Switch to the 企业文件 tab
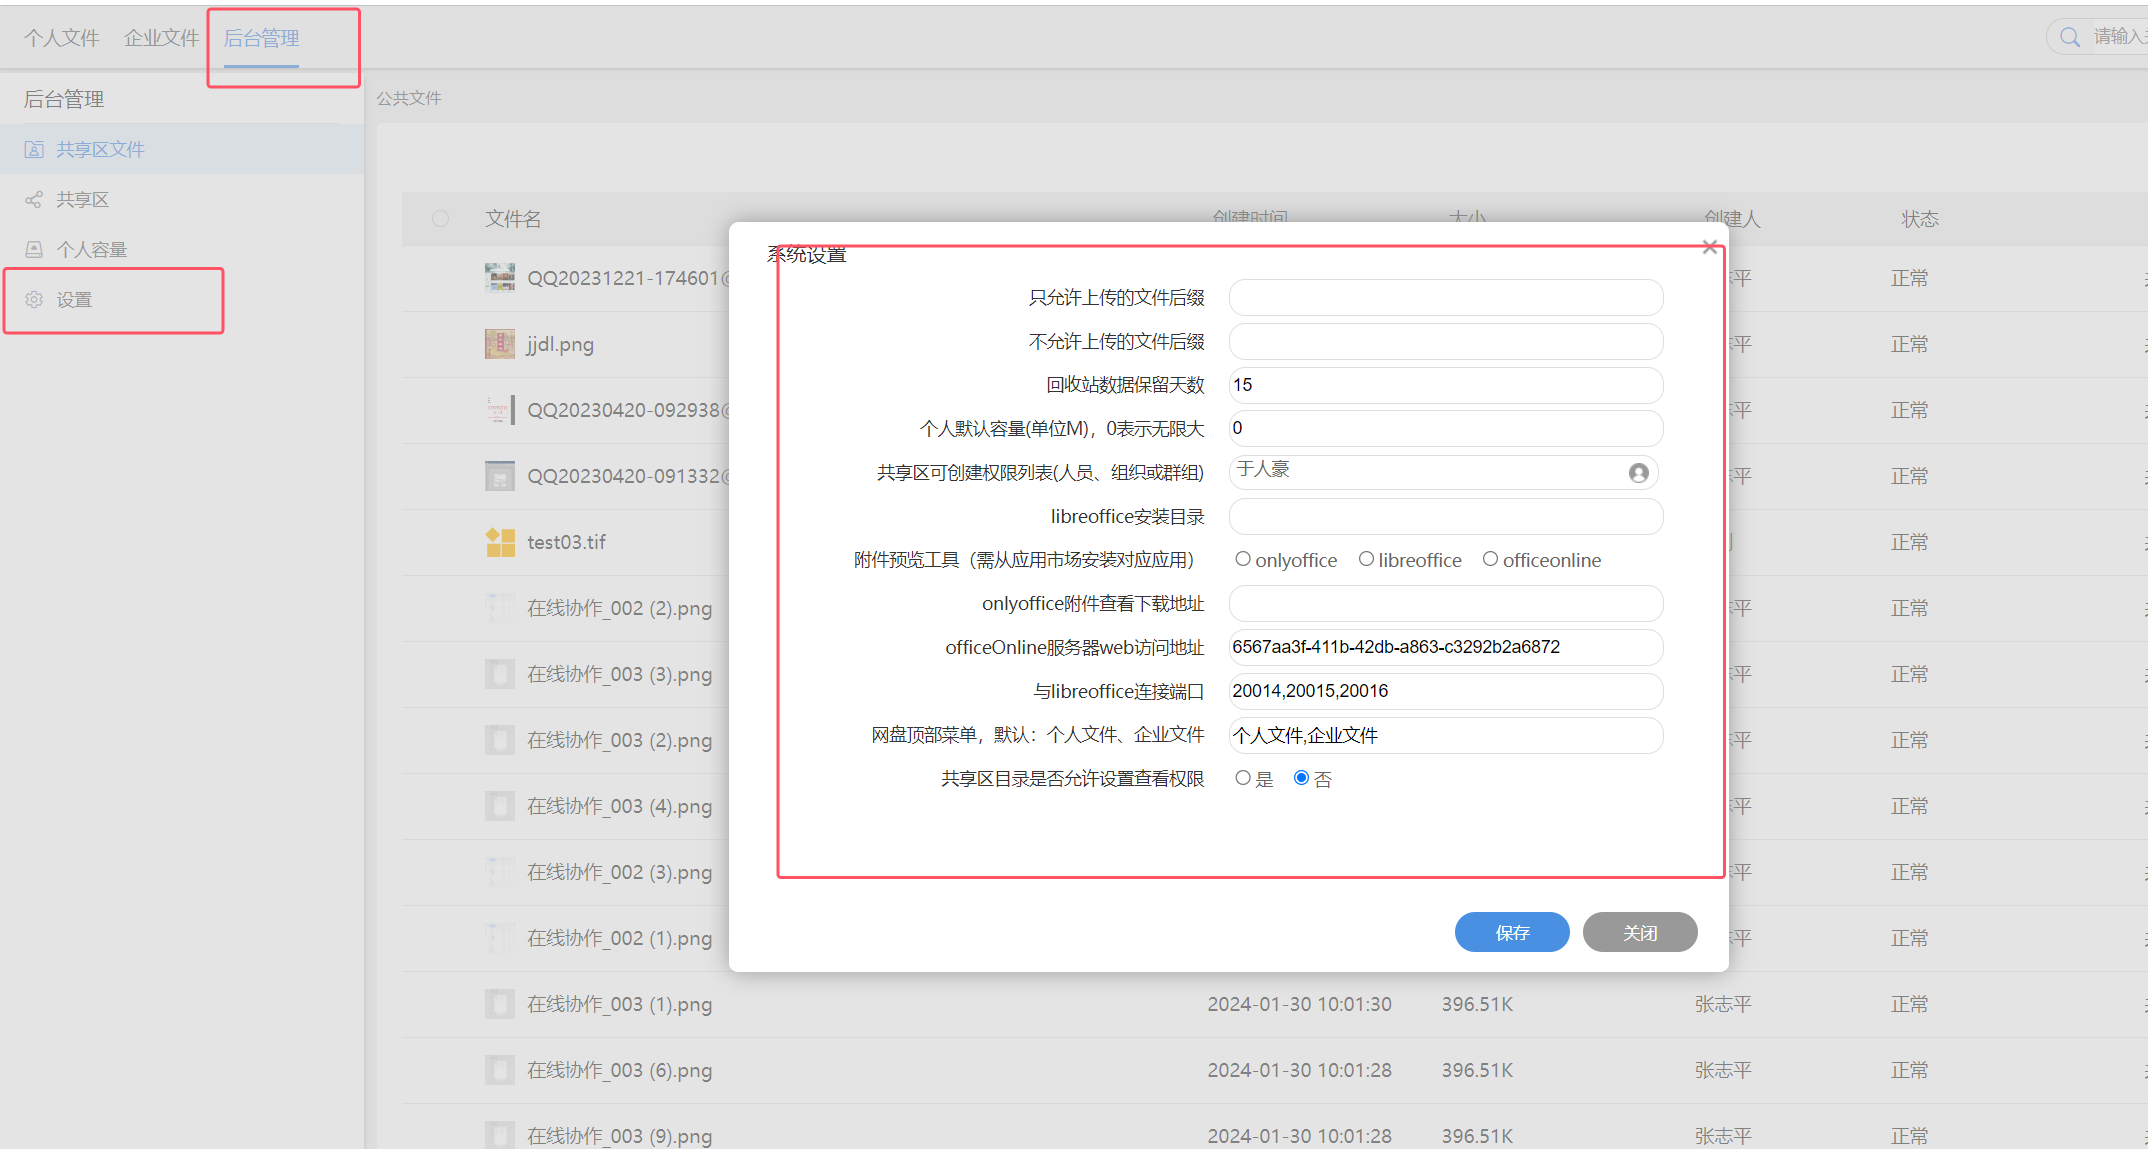 click(161, 38)
